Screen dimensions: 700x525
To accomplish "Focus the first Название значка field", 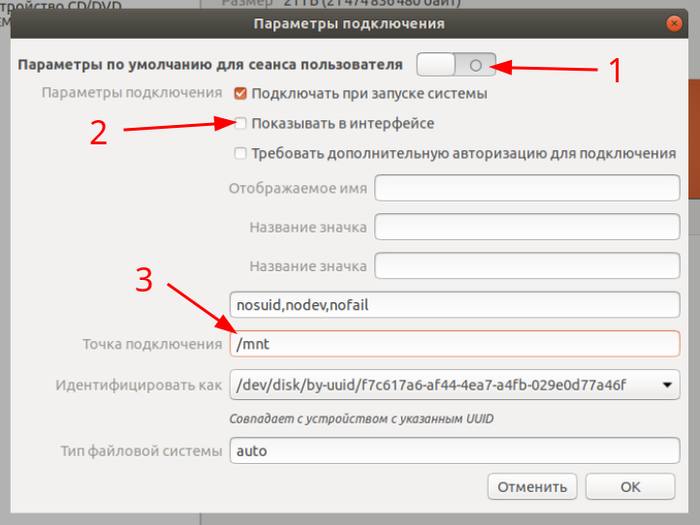I will coord(527,227).
